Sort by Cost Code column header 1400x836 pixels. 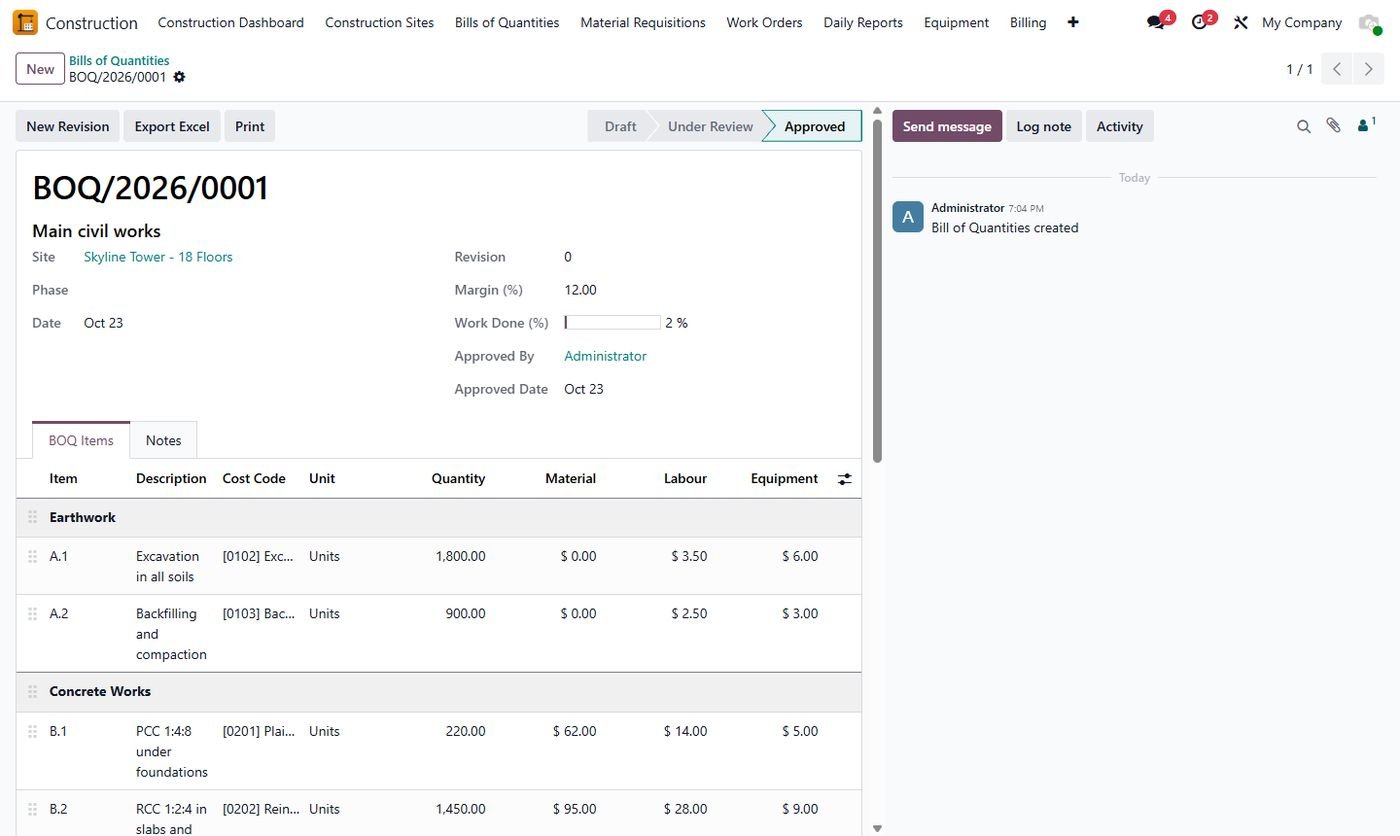click(x=254, y=479)
